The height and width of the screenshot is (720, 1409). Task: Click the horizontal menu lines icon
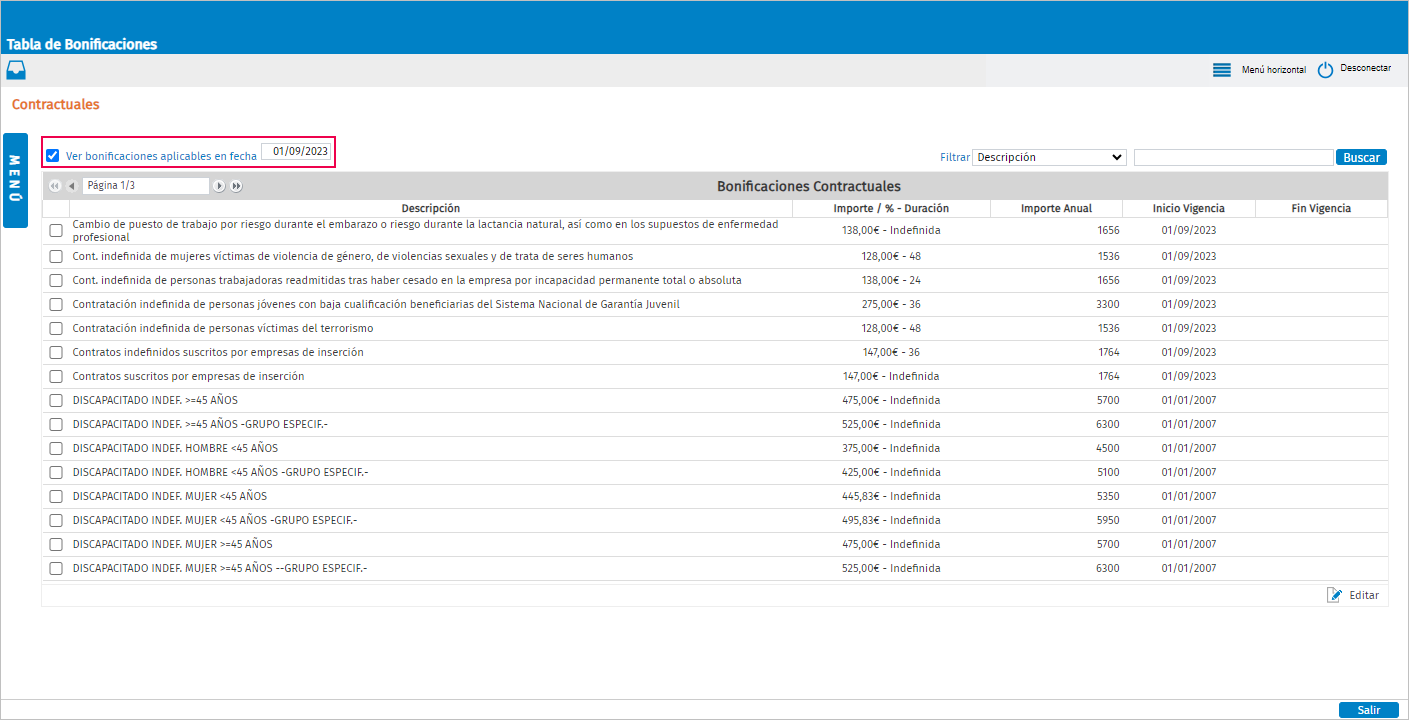[x=1221, y=70]
